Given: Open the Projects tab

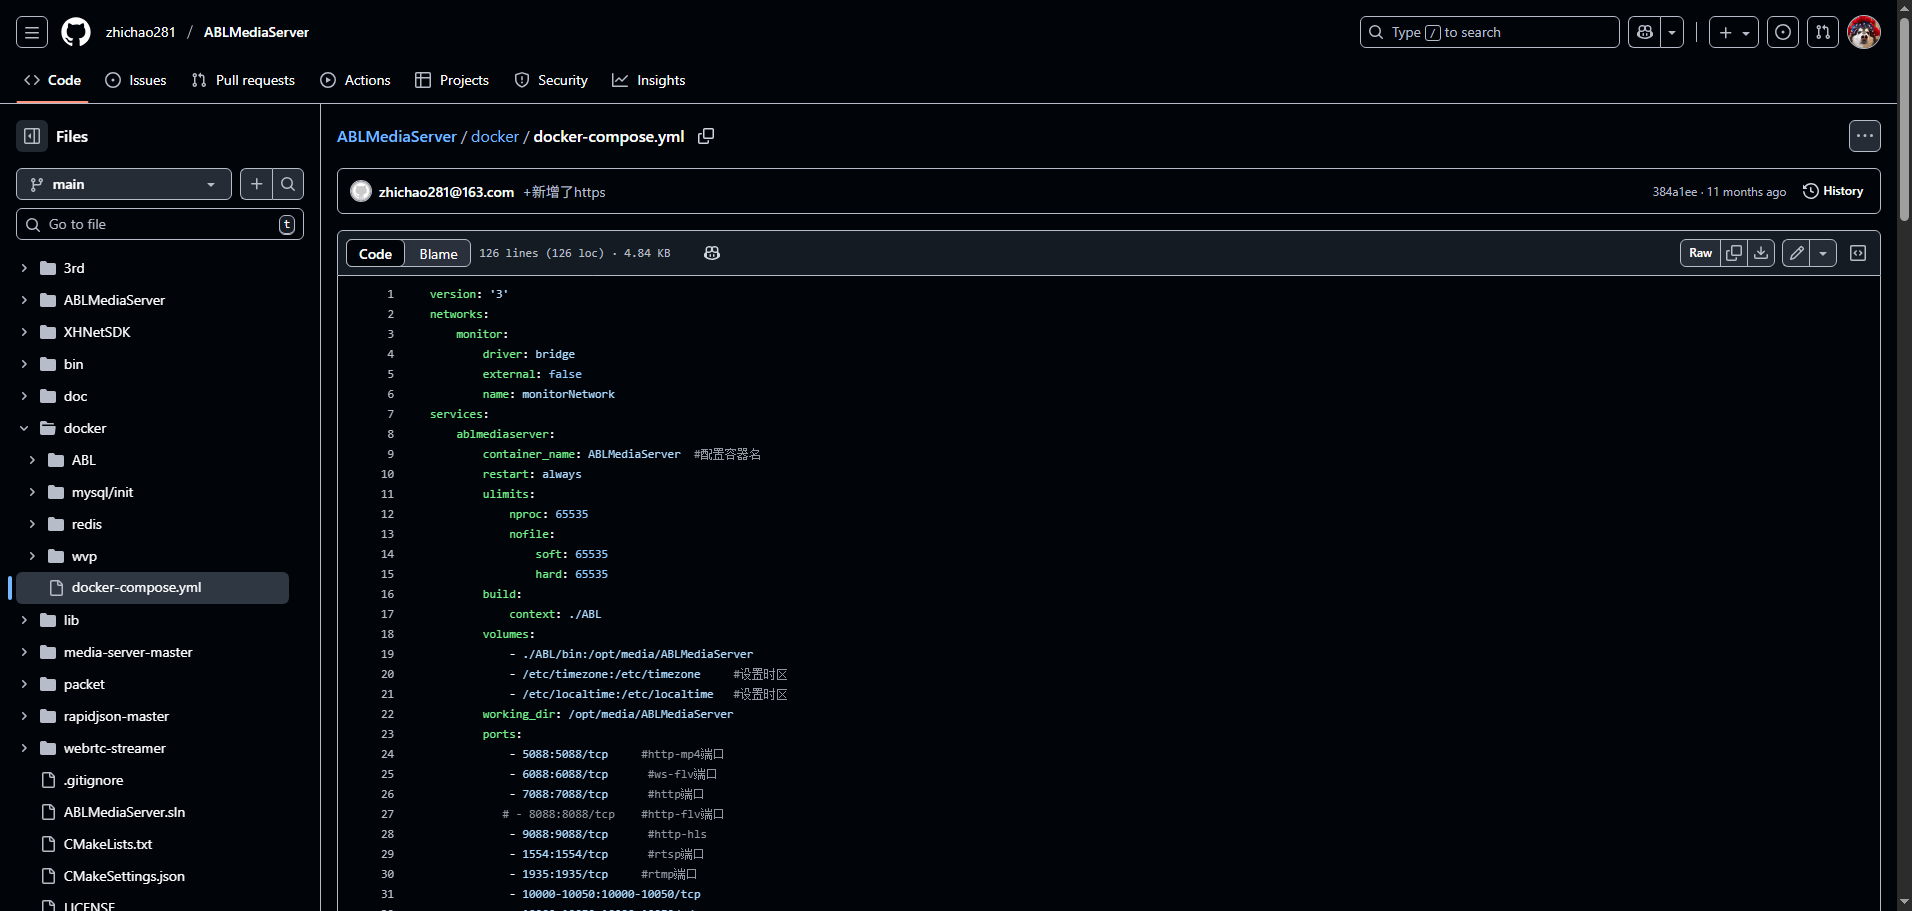Looking at the screenshot, I should pos(452,80).
